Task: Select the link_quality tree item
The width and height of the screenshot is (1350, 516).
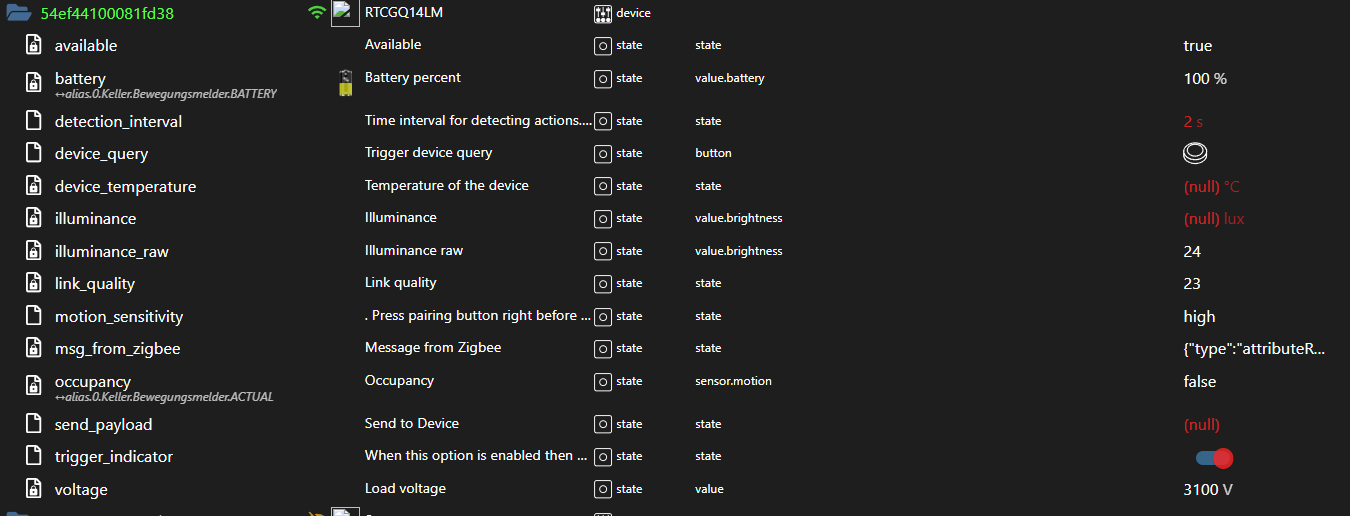Action: [x=95, y=283]
